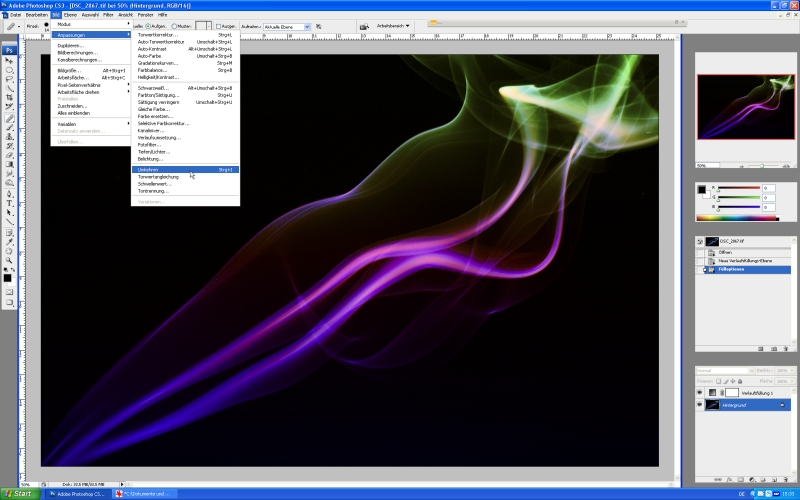Toggle lock all in Layers panel
This screenshot has width=800, height=500.
(x=740, y=381)
